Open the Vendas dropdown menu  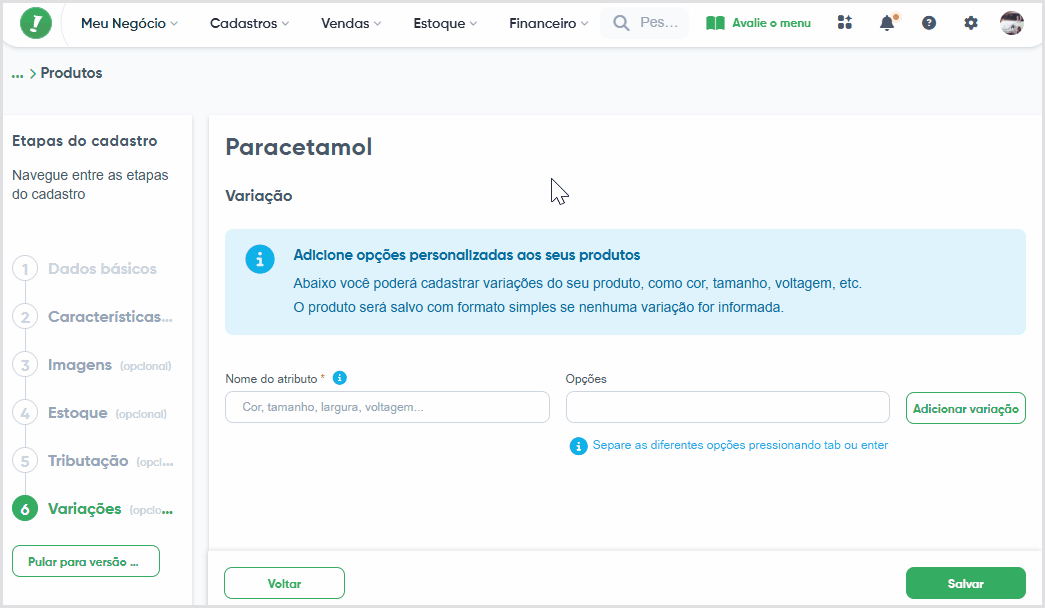351,23
